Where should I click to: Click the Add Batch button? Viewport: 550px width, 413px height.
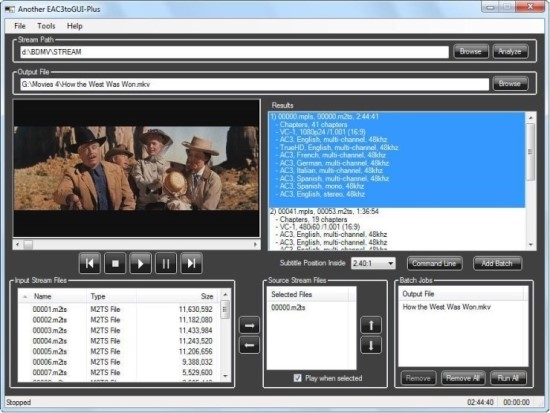pyautogui.click(x=497, y=263)
